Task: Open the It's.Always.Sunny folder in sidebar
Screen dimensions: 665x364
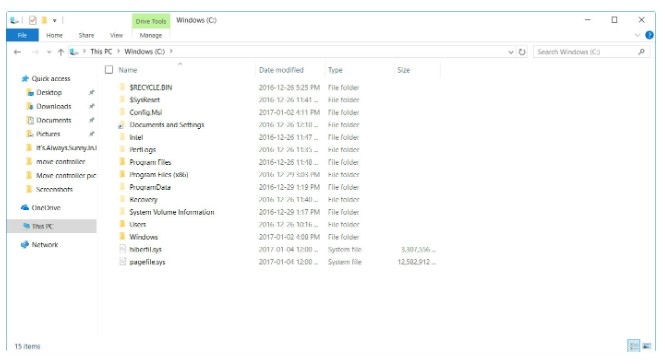Action: [66, 148]
